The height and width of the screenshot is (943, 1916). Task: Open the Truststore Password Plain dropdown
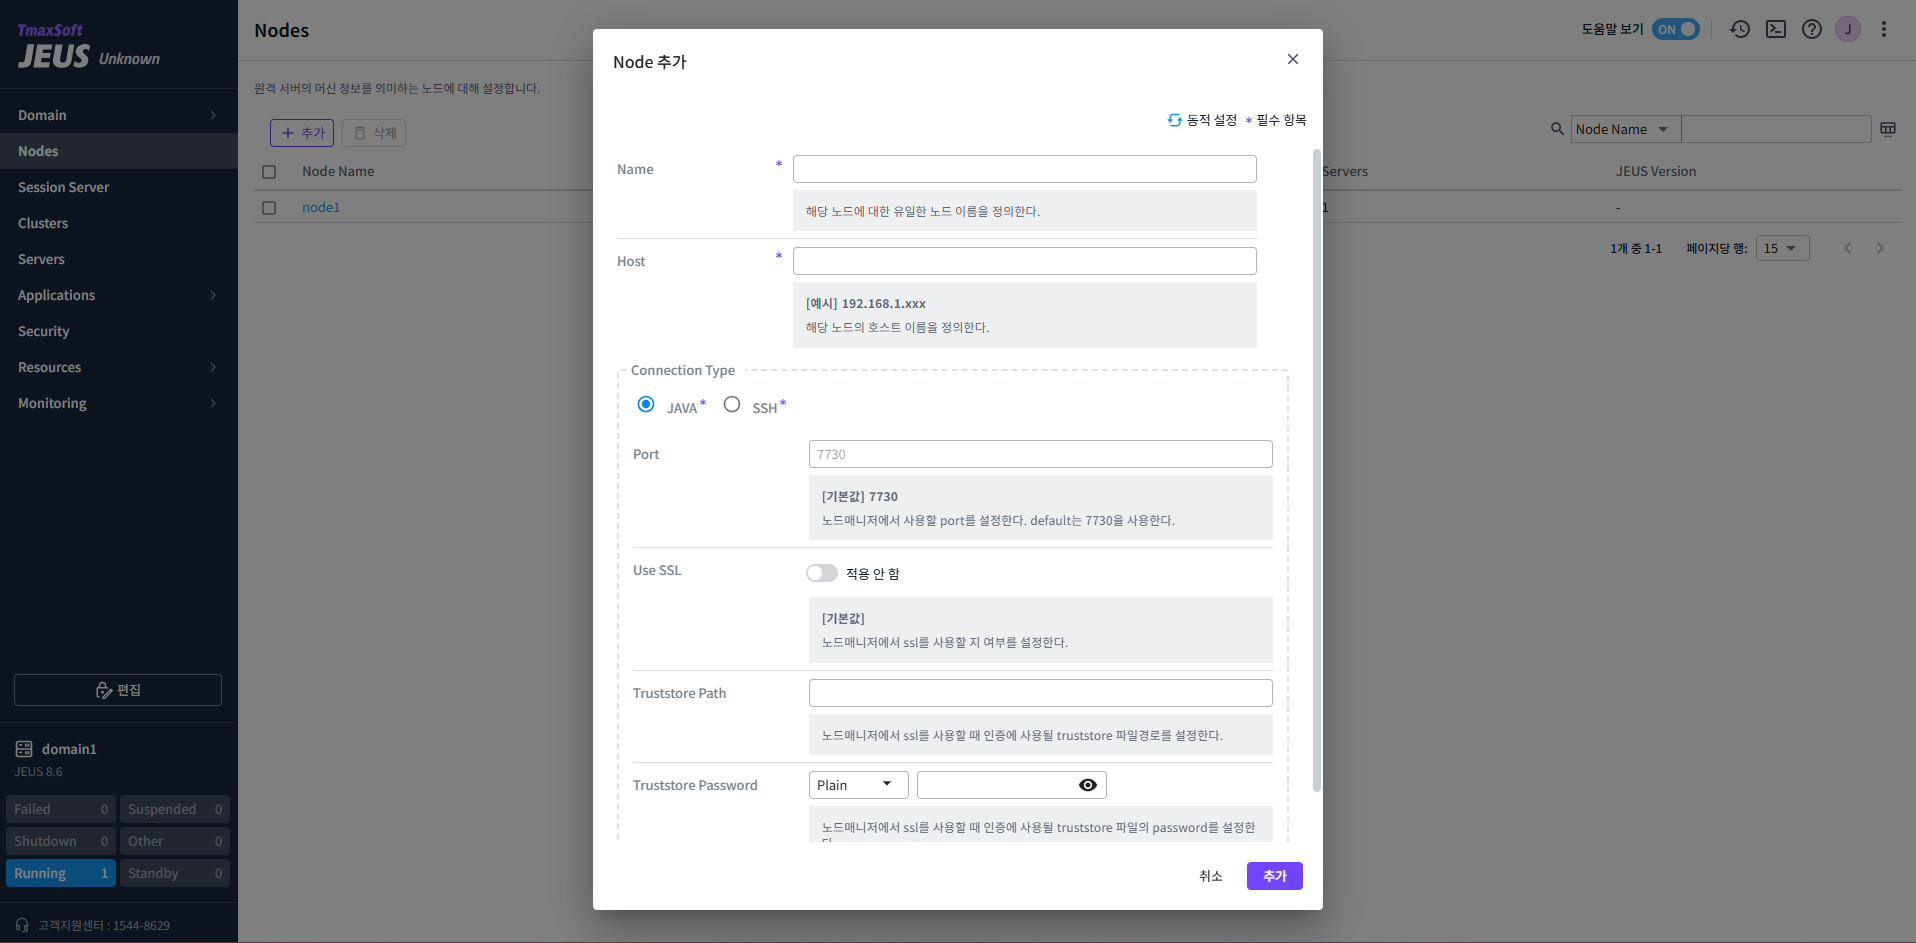click(x=857, y=784)
